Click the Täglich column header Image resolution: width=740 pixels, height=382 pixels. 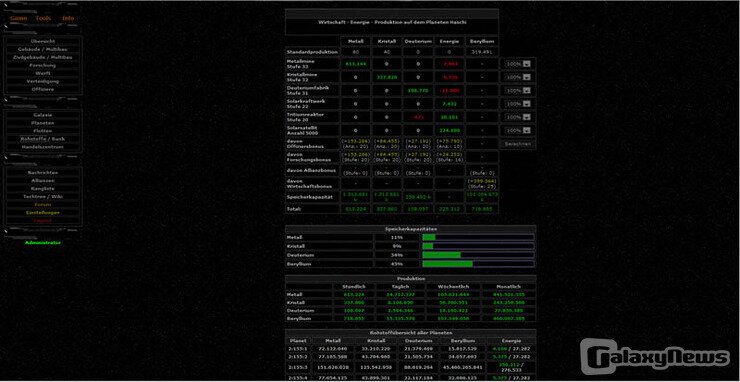(401, 287)
